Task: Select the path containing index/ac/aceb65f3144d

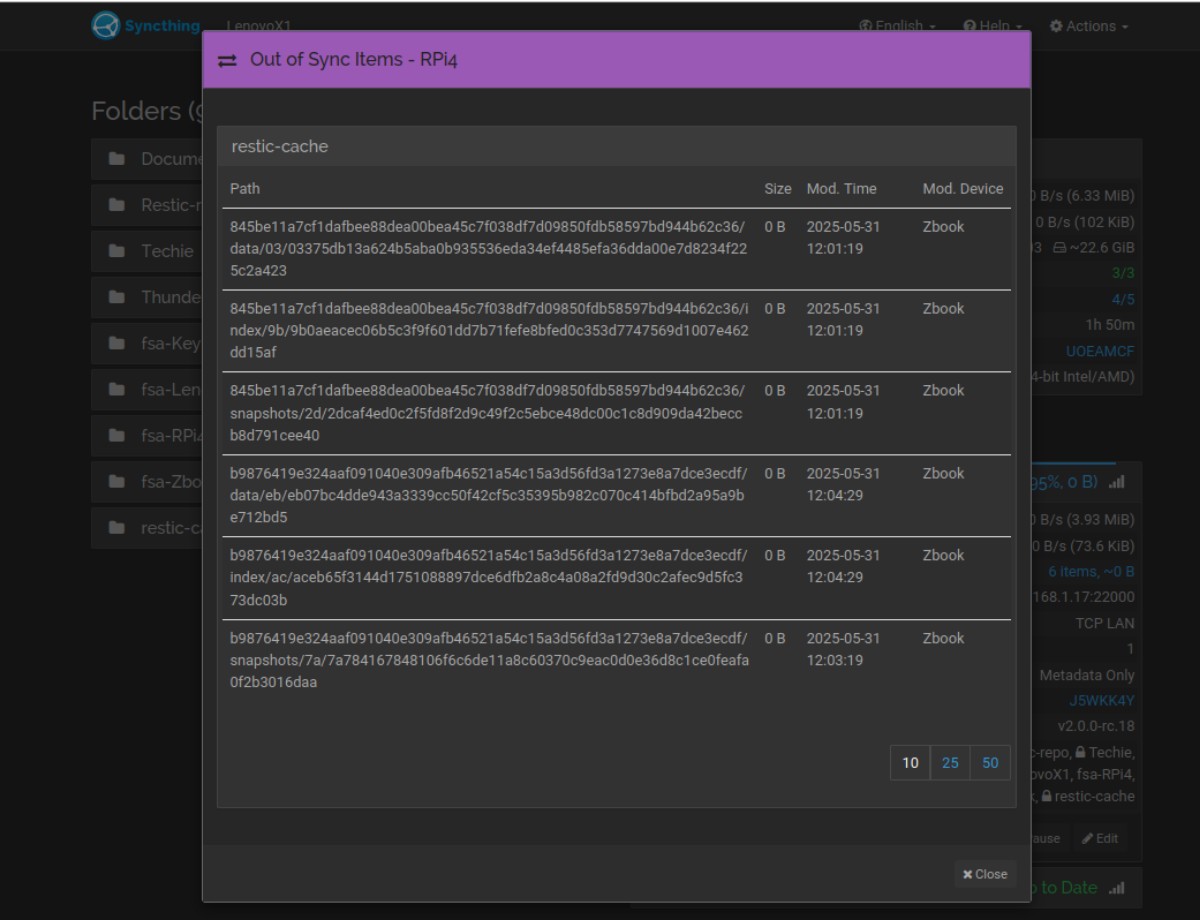Action: point(489,578)
